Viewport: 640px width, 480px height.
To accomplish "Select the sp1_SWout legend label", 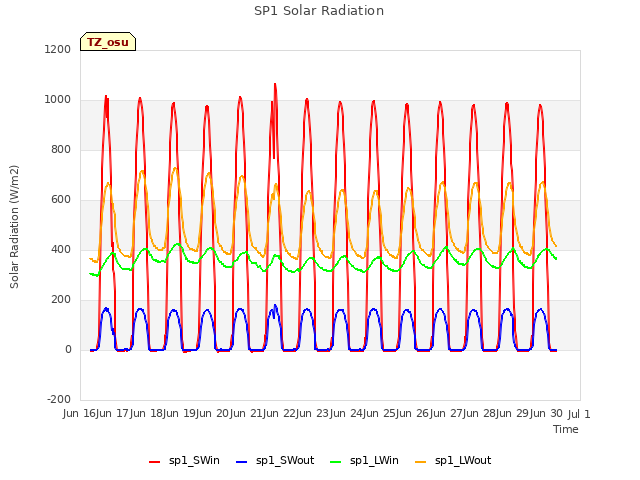I will click(285, 460).
